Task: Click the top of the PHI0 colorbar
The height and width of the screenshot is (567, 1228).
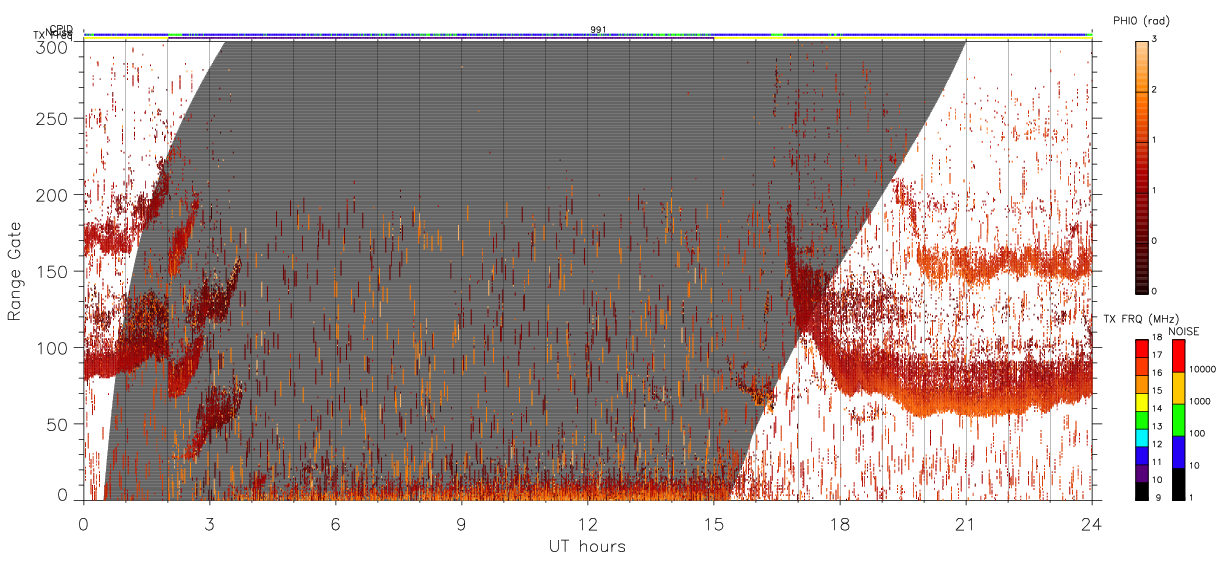Action: click(x=1142, y=46)
